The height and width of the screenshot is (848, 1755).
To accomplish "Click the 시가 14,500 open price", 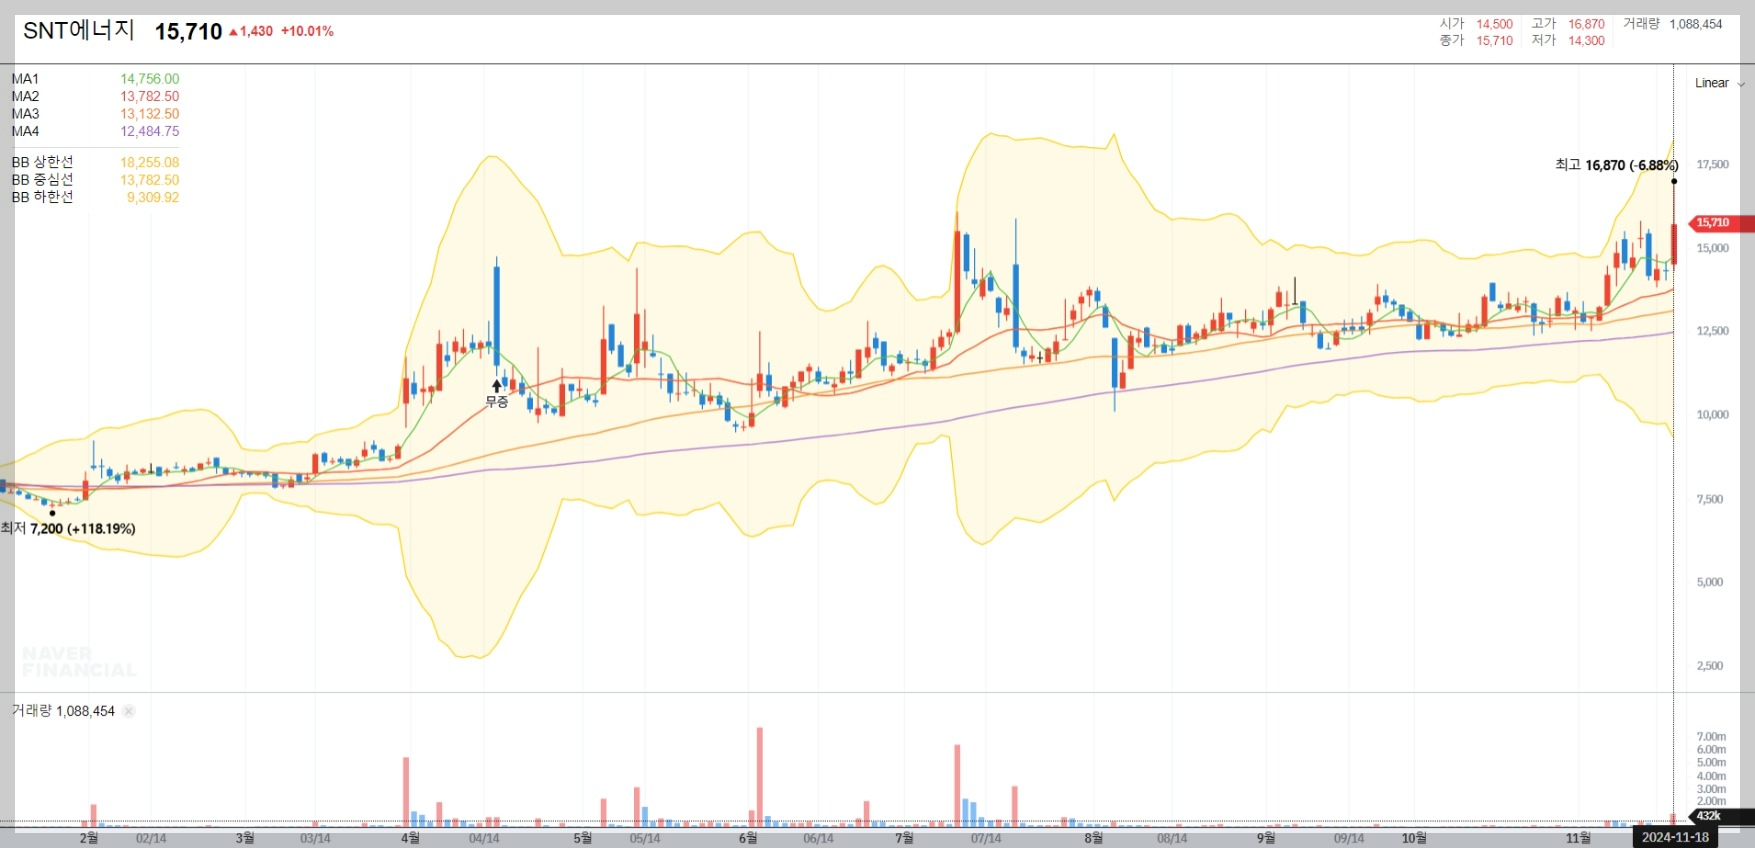I will pyautogui.click(x=1495, y=24).
